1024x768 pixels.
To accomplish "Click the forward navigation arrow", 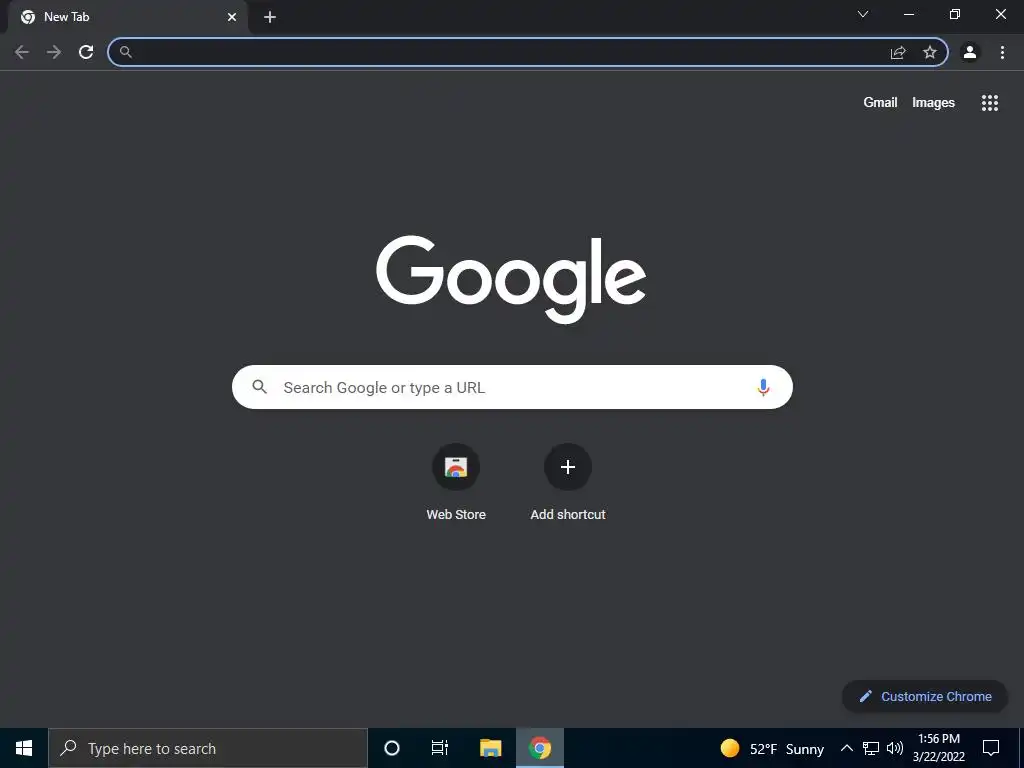I will [x=54, y=52].
